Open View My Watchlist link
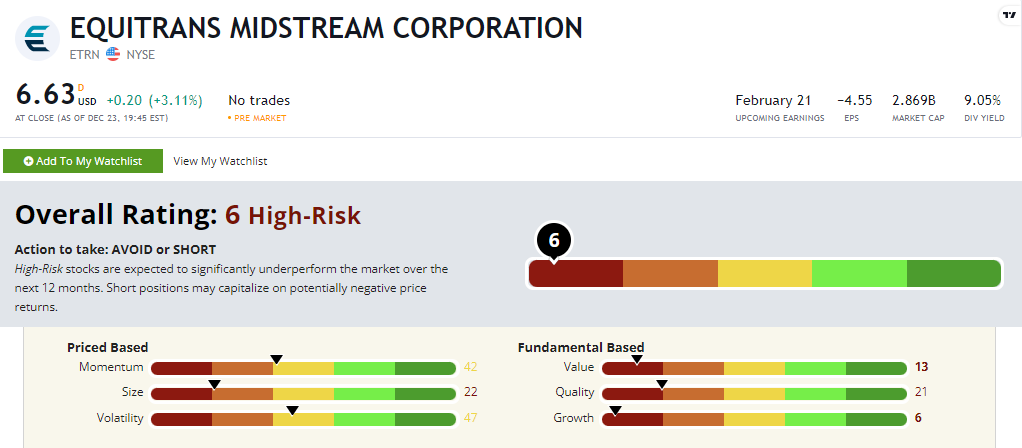 point(220,161)
